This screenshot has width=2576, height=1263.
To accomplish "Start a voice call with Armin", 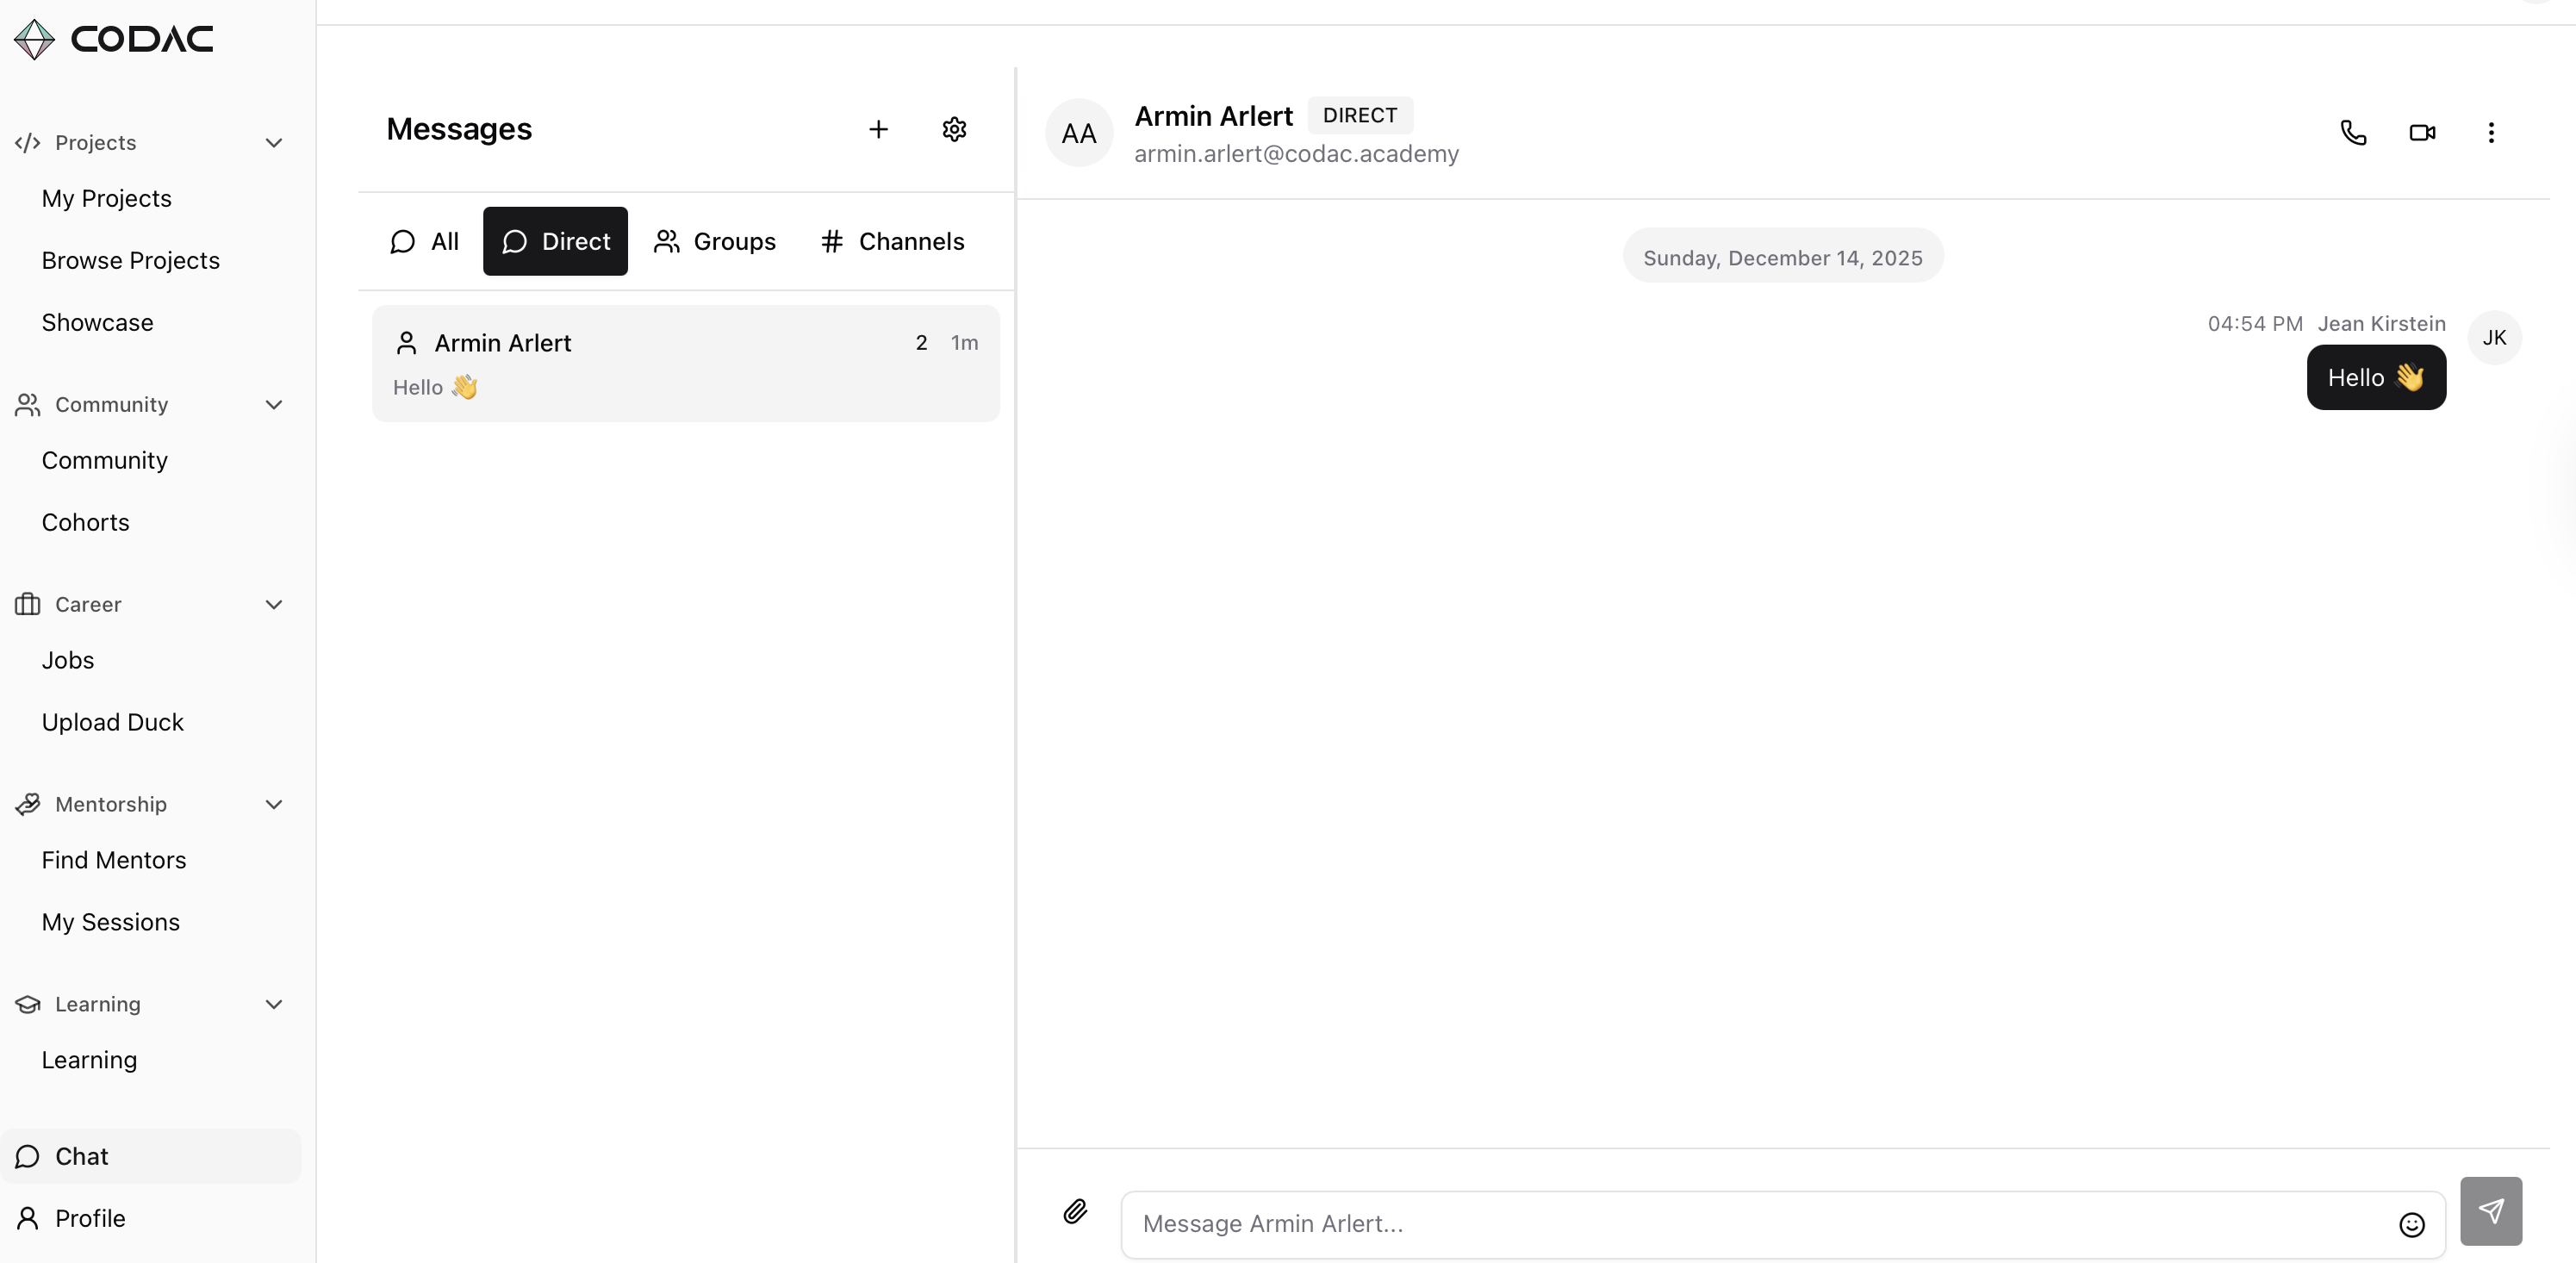I will [x=2353, y=132].
